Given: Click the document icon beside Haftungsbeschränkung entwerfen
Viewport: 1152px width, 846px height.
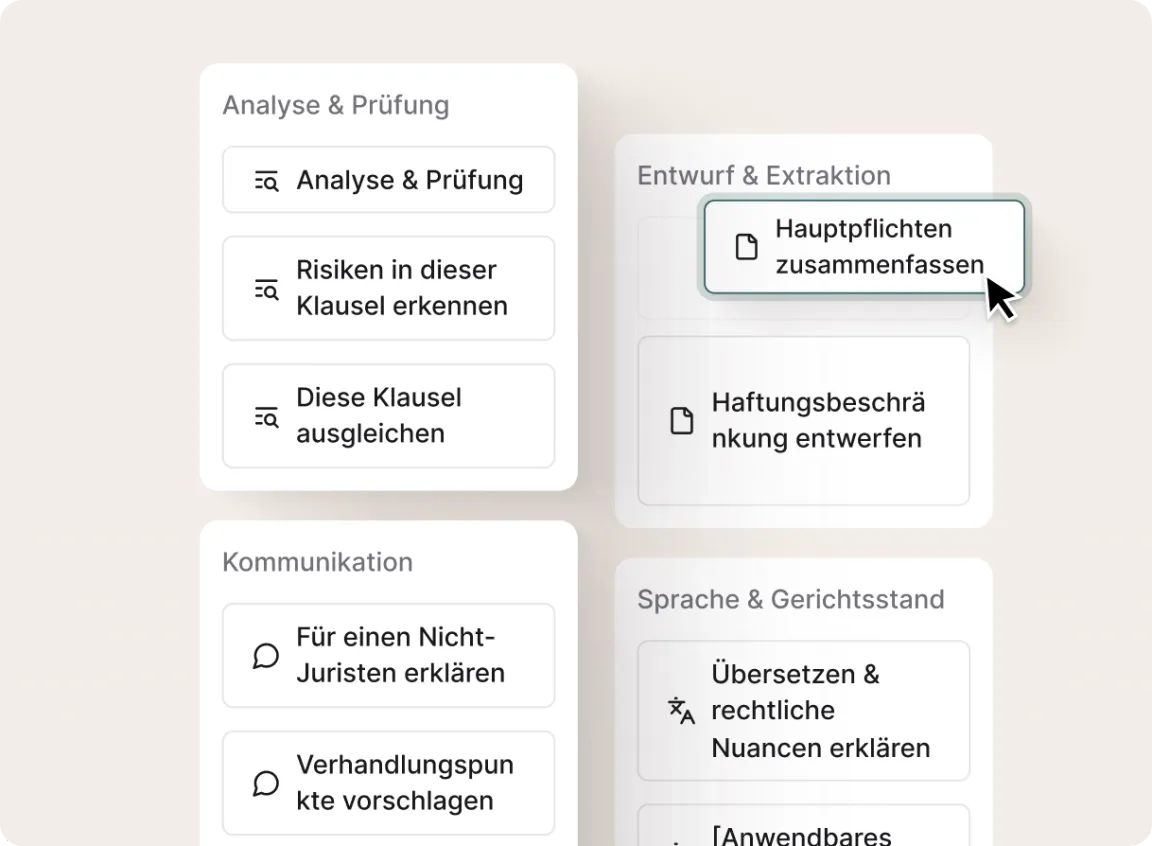Looking at the screenshot, I should pos(681,421).
